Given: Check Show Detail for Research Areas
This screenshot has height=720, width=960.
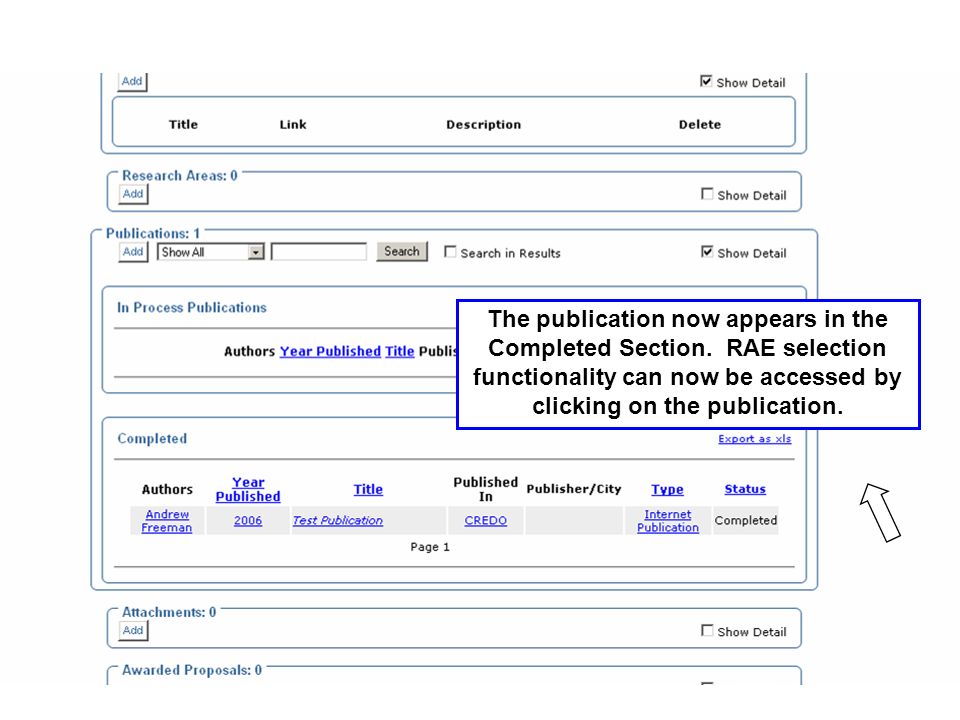Looking at the screenshot, I should [707, 194].
